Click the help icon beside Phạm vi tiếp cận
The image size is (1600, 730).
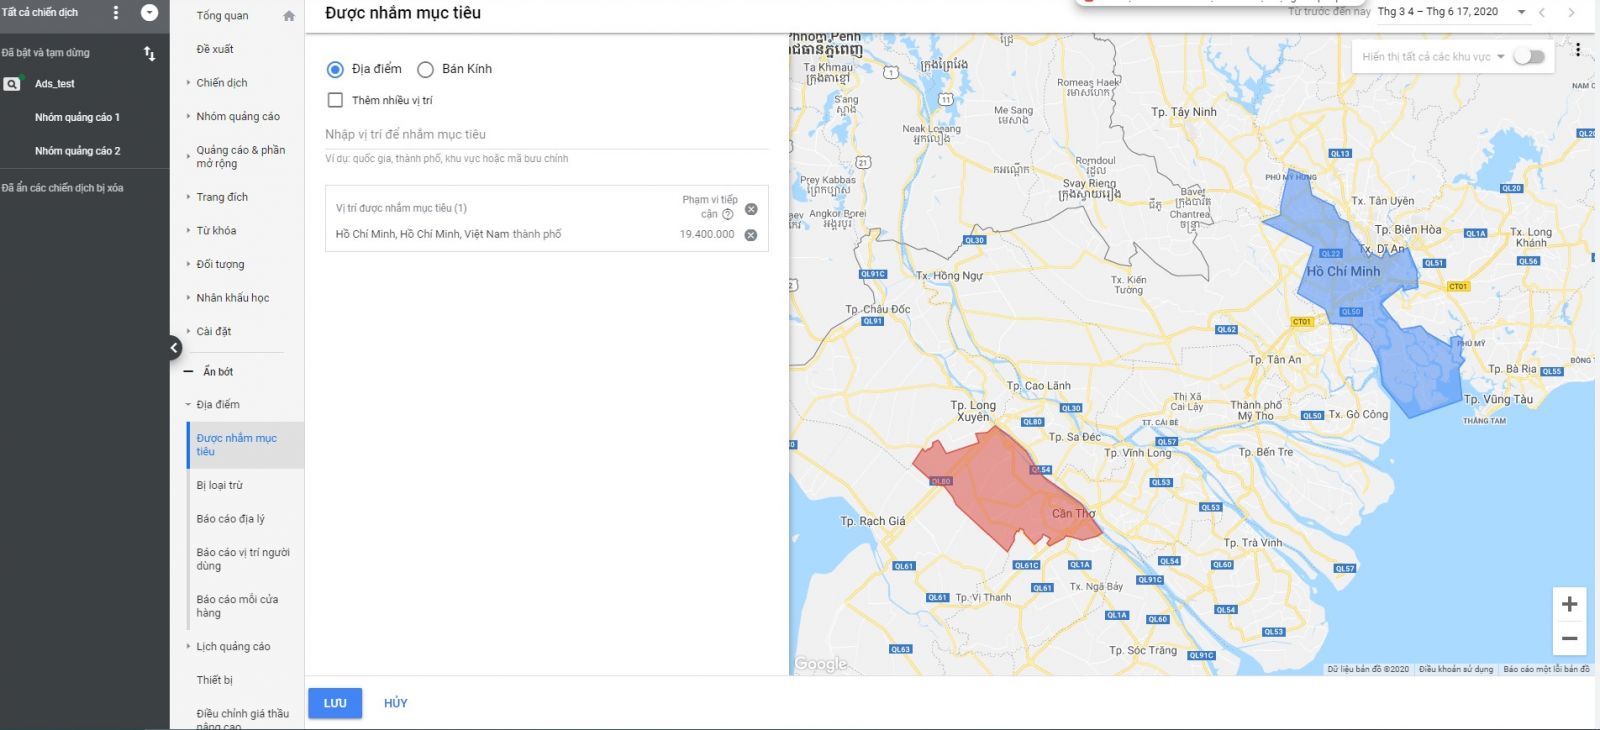(728, 214)
